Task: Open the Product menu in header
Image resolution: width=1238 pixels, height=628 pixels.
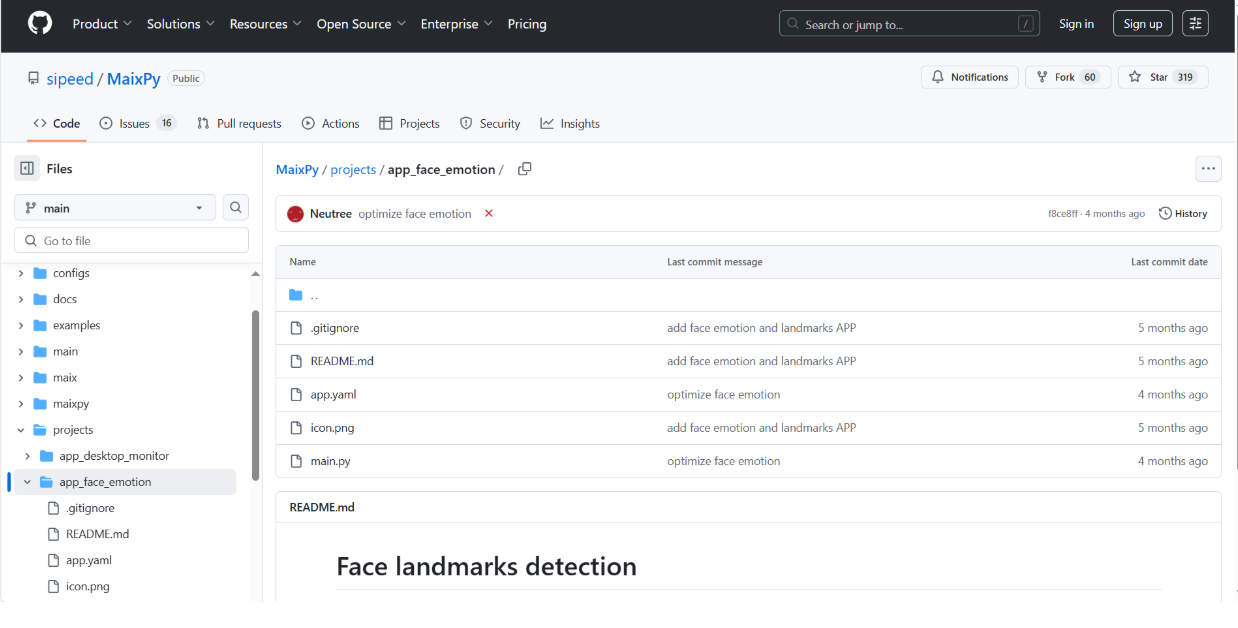Action: point(102,24)
